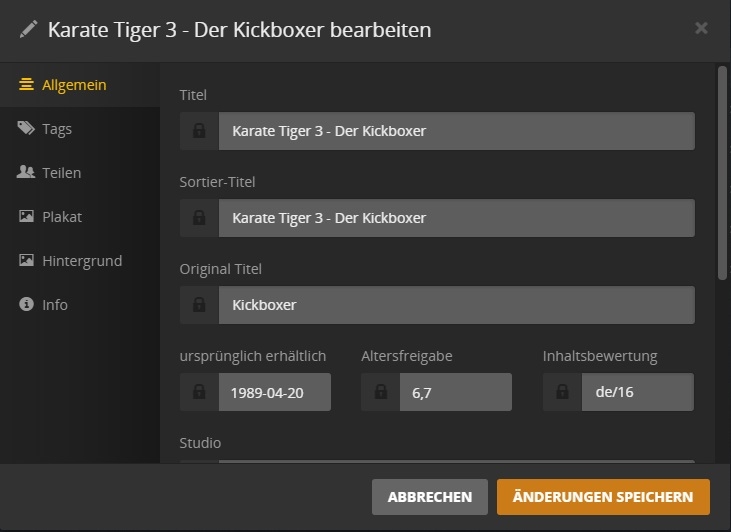Click the Original Titel field containing Kickboxer
731x532 pixels.
(457, 305)
